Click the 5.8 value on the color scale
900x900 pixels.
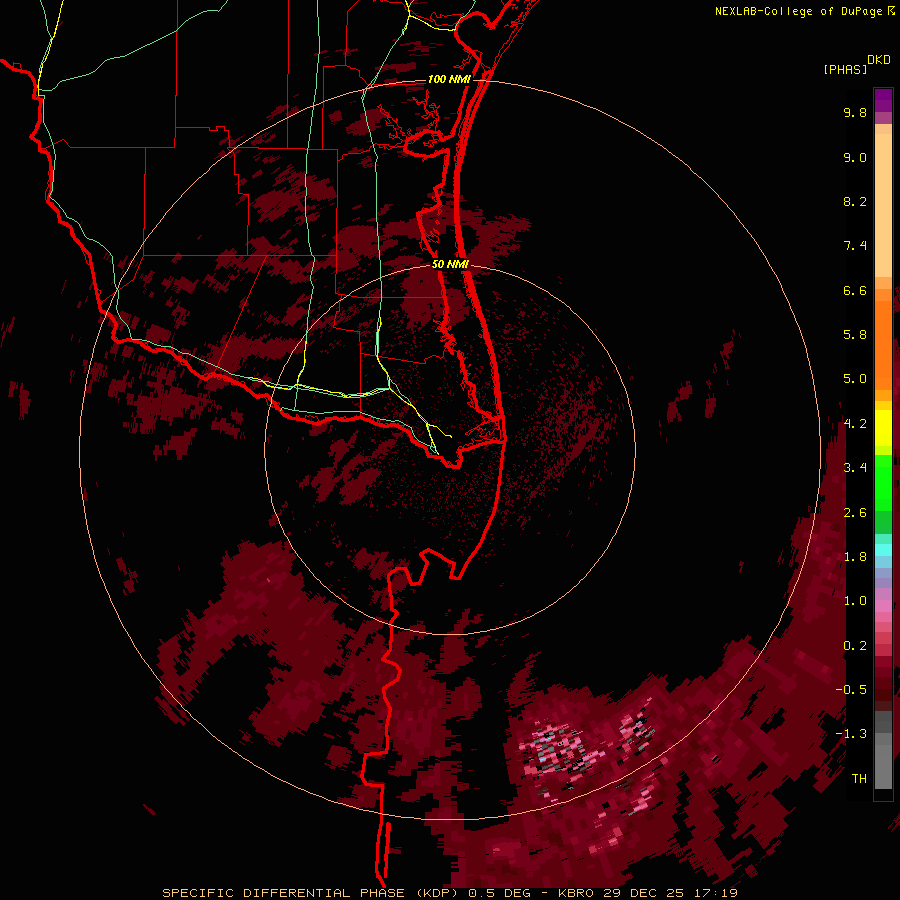pyautogui.click(x=855, y=334)
